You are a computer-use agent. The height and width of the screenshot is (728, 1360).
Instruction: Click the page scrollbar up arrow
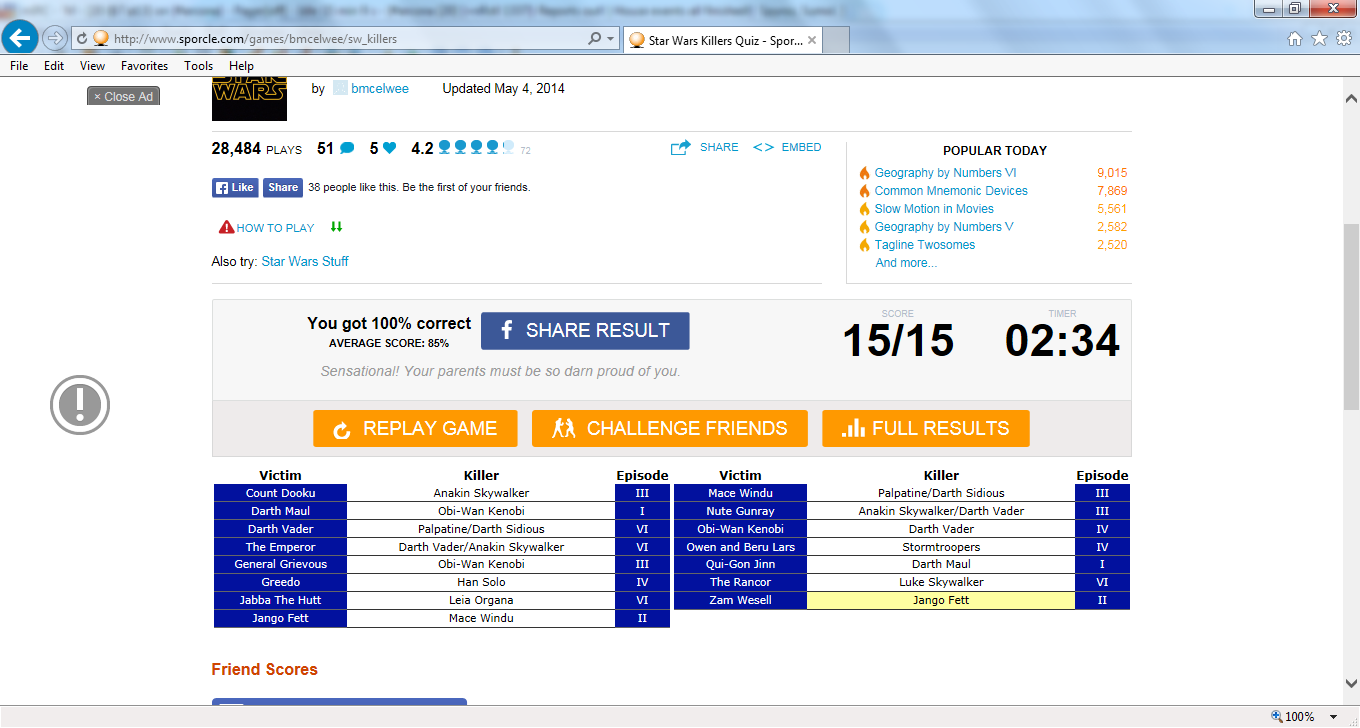(1351, 99)
